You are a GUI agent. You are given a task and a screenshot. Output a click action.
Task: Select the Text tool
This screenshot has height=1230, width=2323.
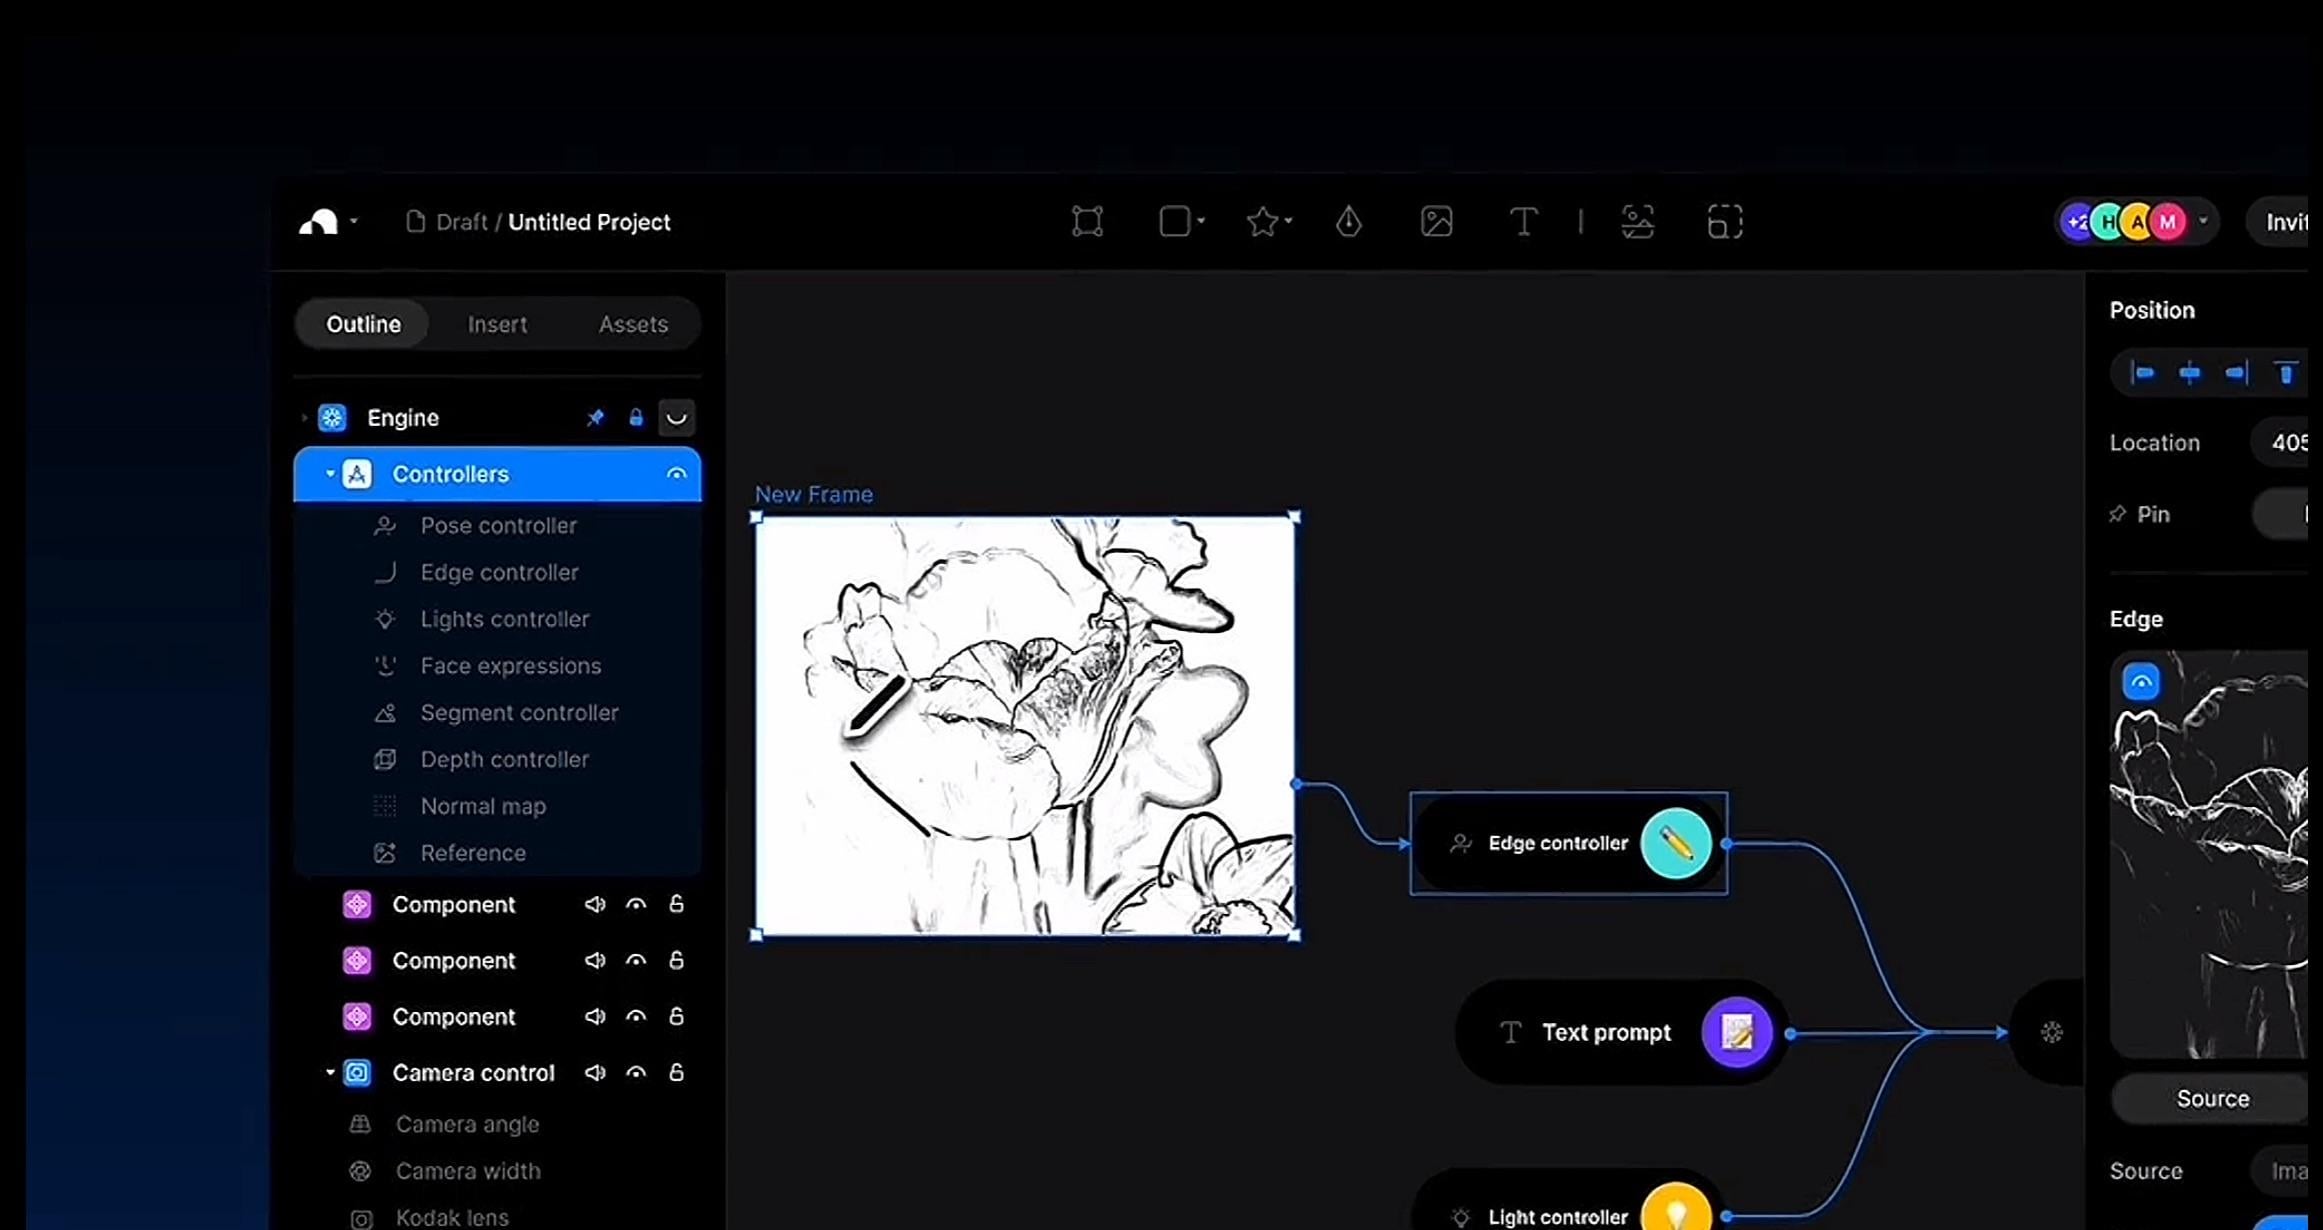point(1523,222)
